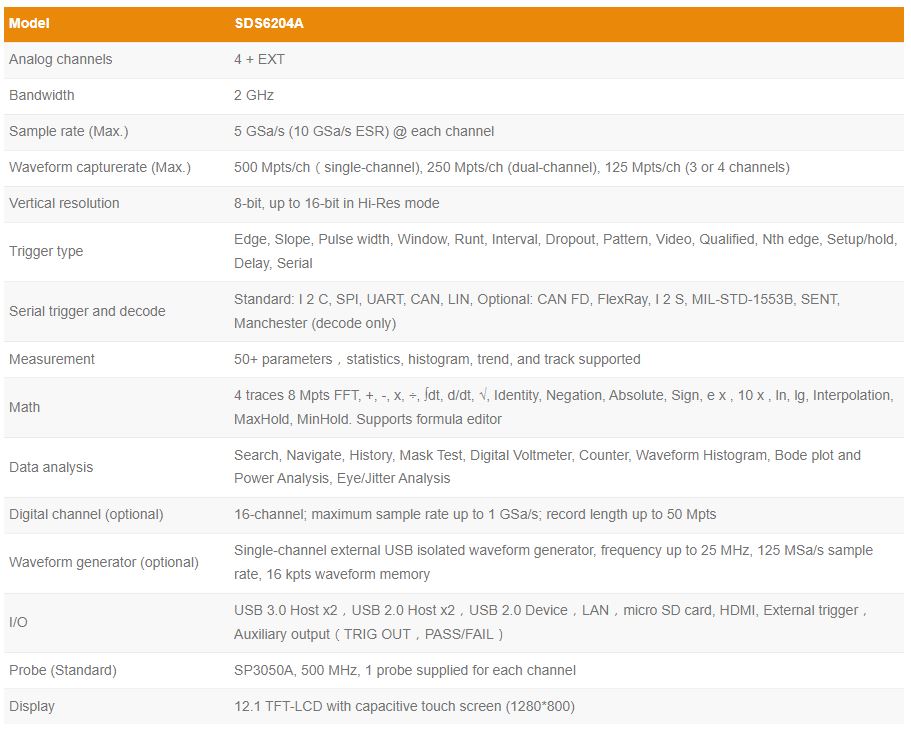Click the '2 GHz' bandwidth value
Image resolution: width=911 pixels, height=731 pixels.
[254, 95]
